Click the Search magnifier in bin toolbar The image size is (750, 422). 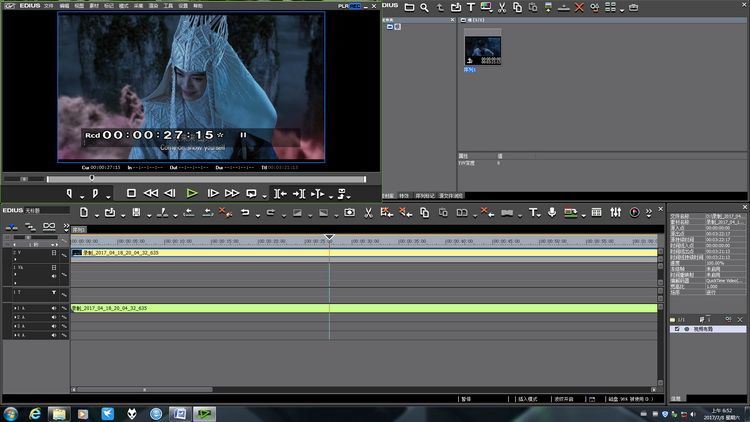424,7
